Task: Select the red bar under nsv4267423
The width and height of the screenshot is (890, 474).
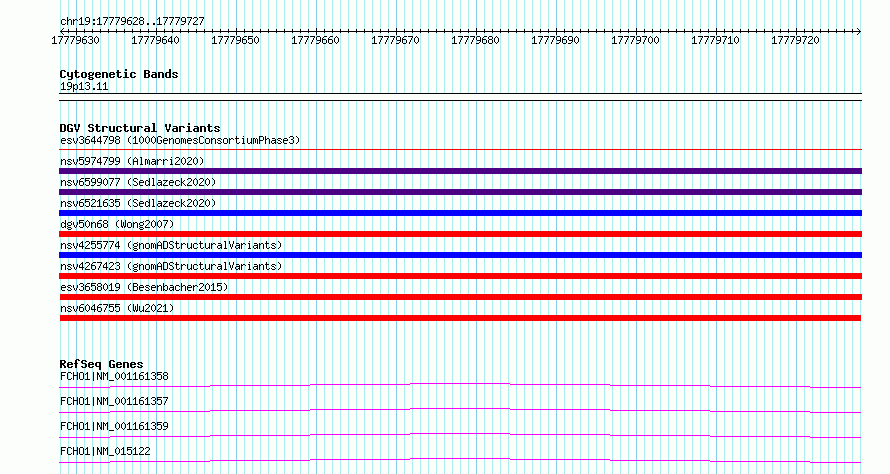Action: (460, 276)
